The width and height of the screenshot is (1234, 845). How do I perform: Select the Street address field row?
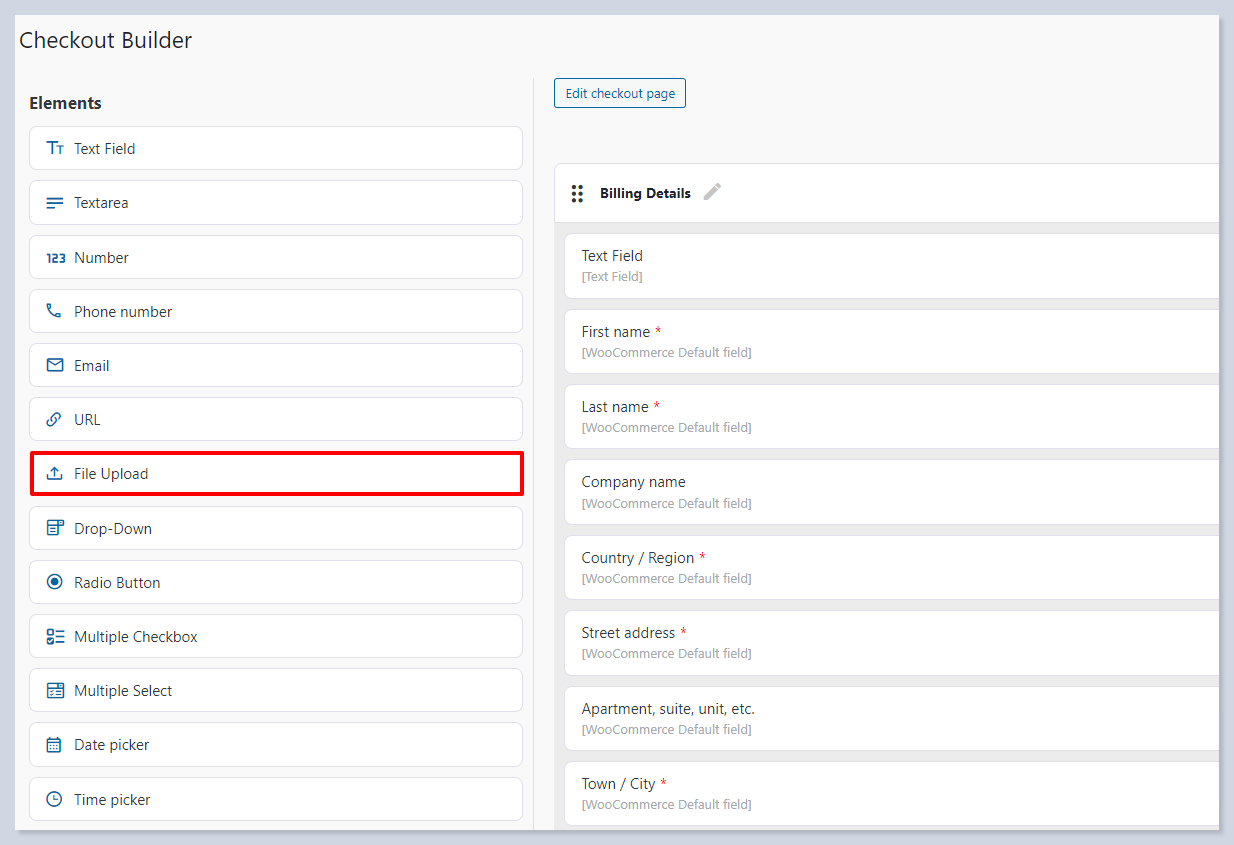pos(890,642)
